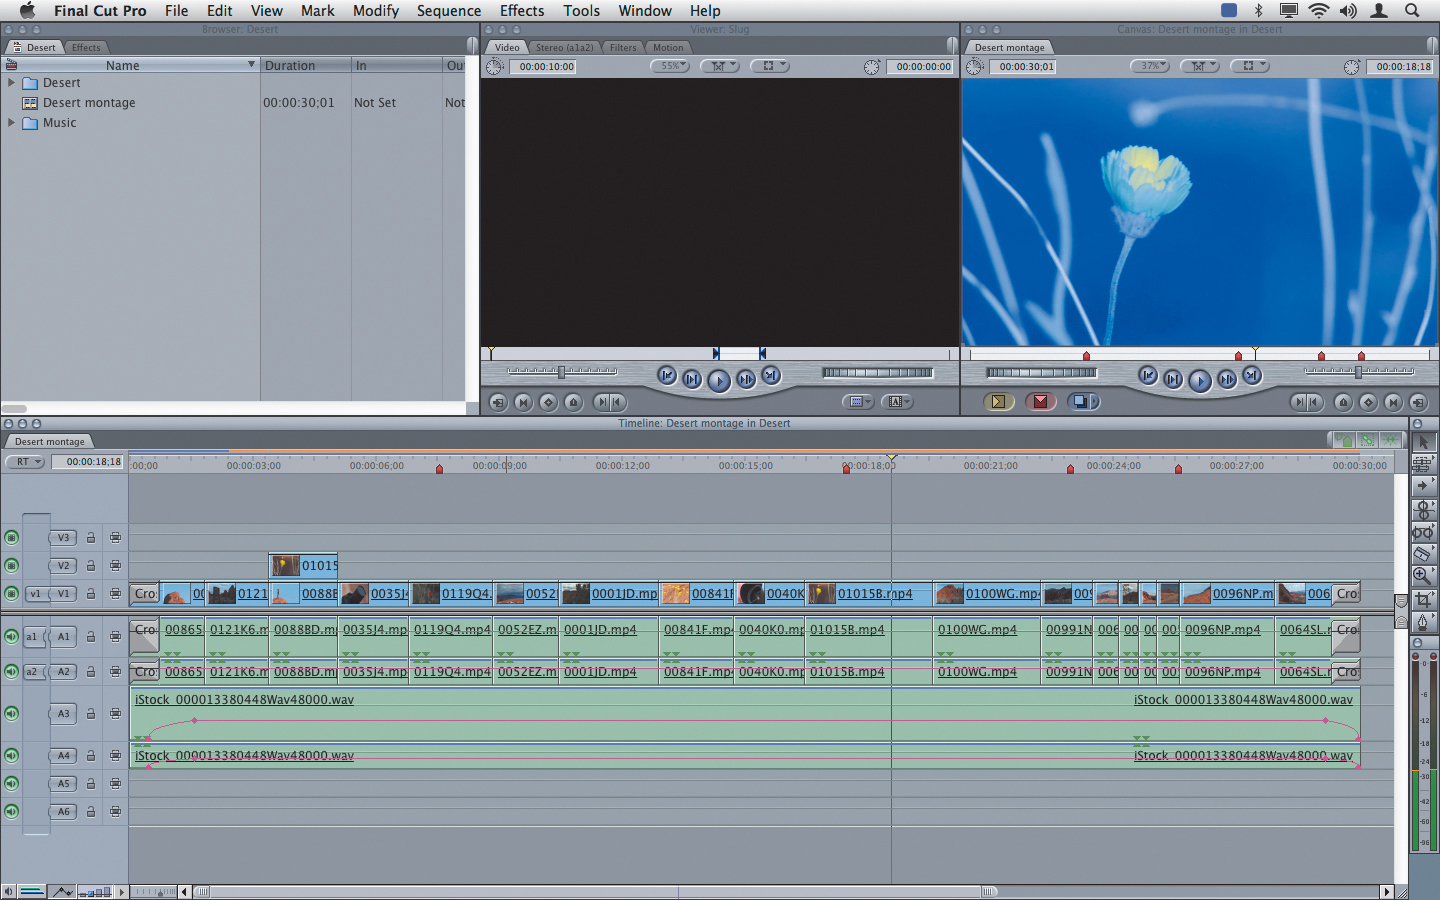The height and width of the screenshot is (900, 1440).
Task: Play the clip in the Viewer
Action: pos(718,380)
